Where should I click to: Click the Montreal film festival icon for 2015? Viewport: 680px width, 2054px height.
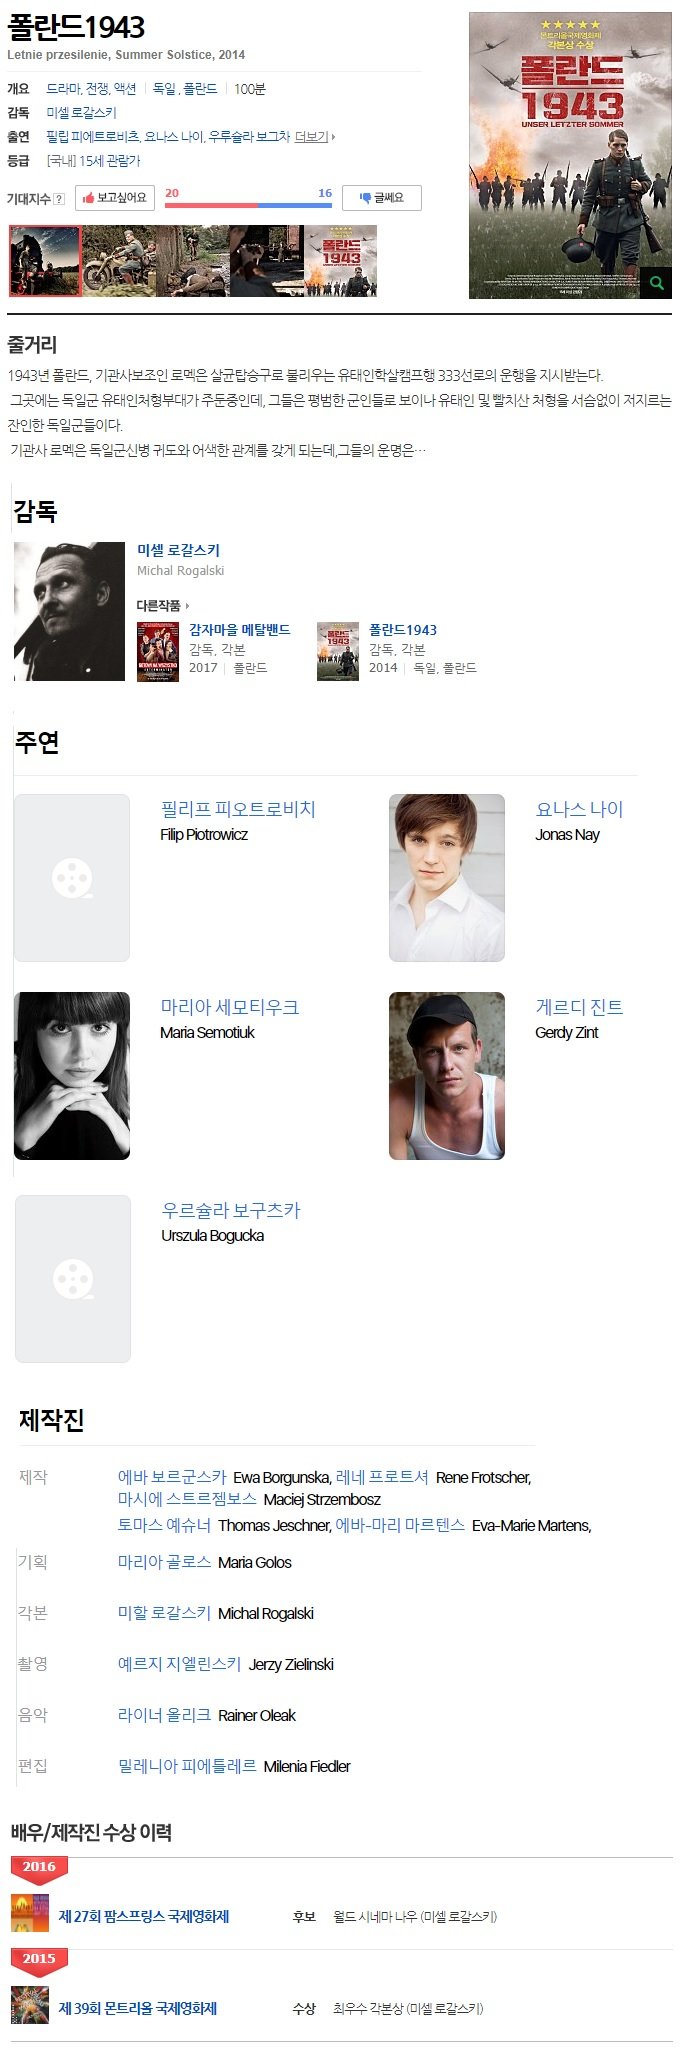point(30,2005)
